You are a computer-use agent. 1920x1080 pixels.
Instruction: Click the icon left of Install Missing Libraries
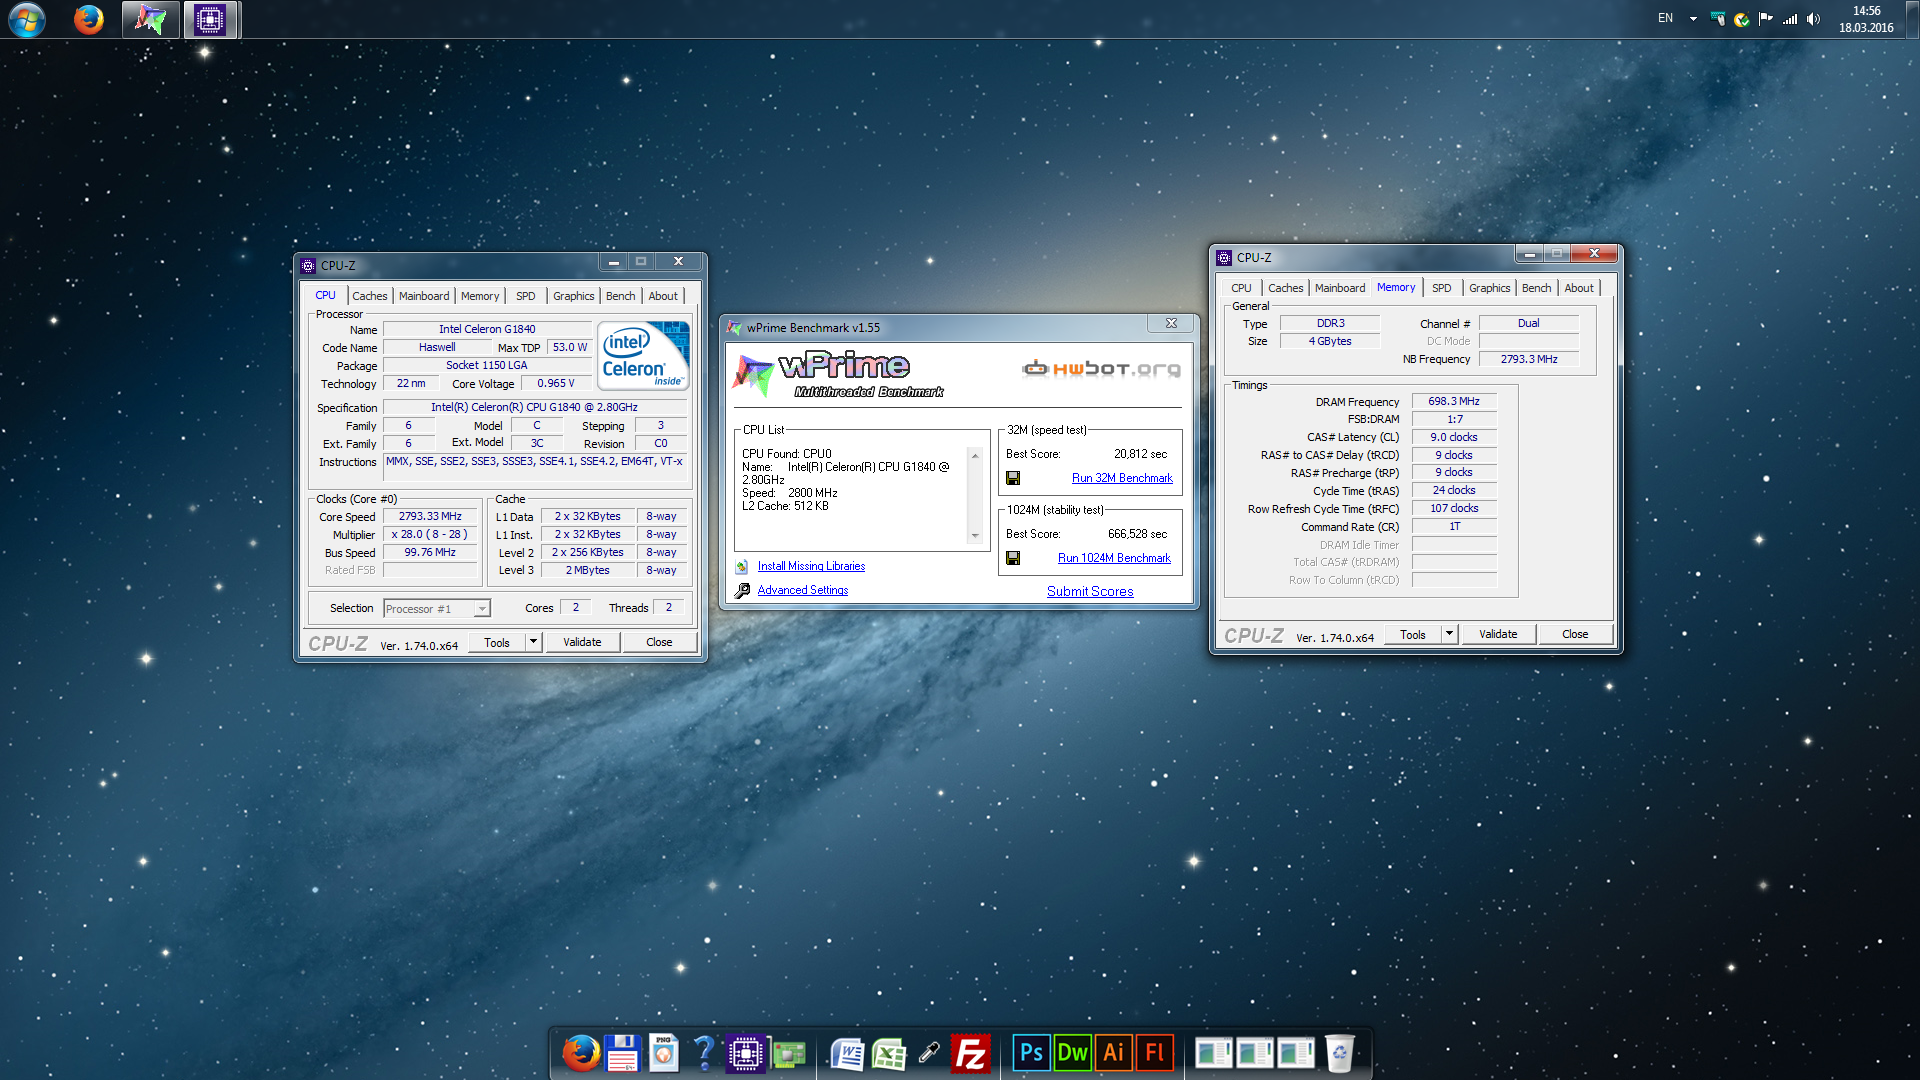click(x=742, y=566)
